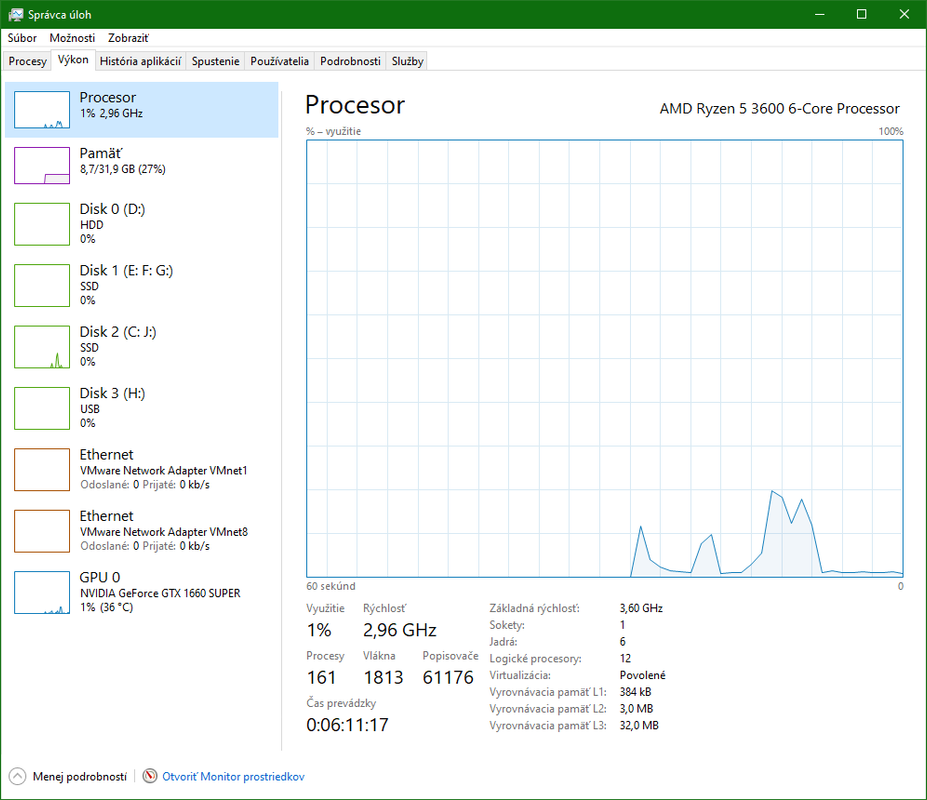Click the Disk 0 (D:) label

(112, 209)
